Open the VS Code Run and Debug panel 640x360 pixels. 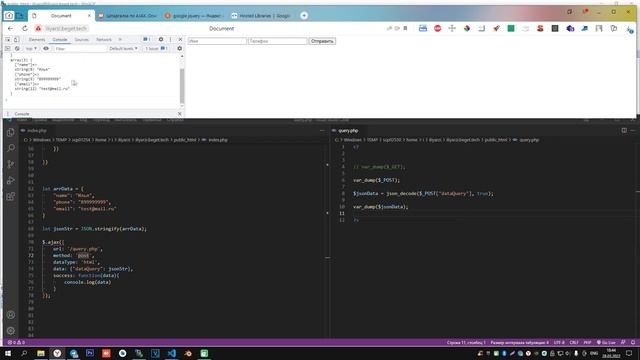coord(11,180)
